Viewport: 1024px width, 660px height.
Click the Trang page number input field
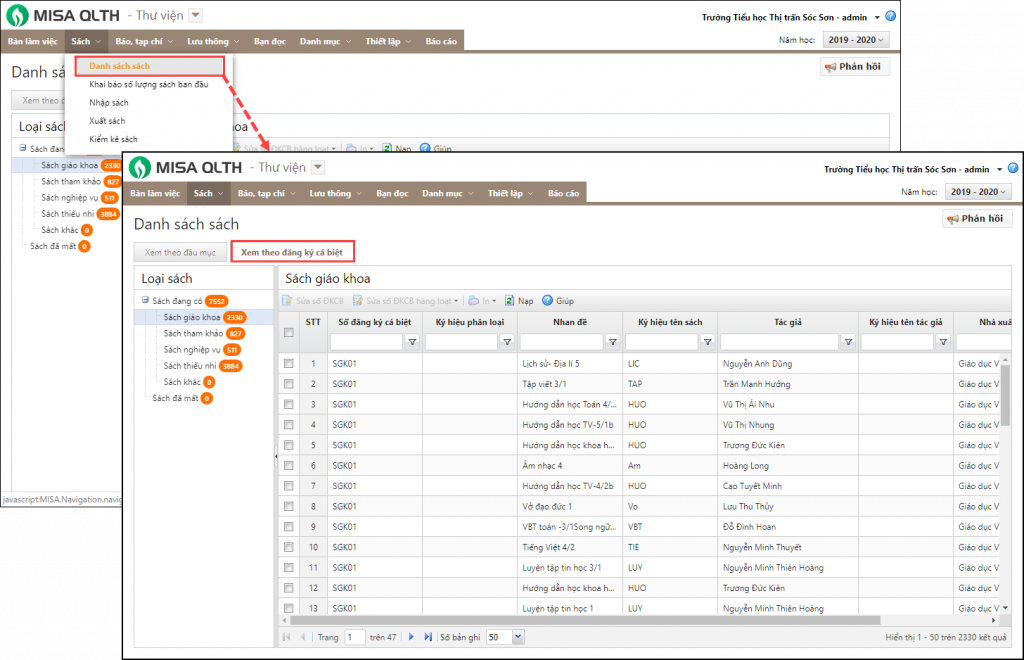tap(354, 636)
